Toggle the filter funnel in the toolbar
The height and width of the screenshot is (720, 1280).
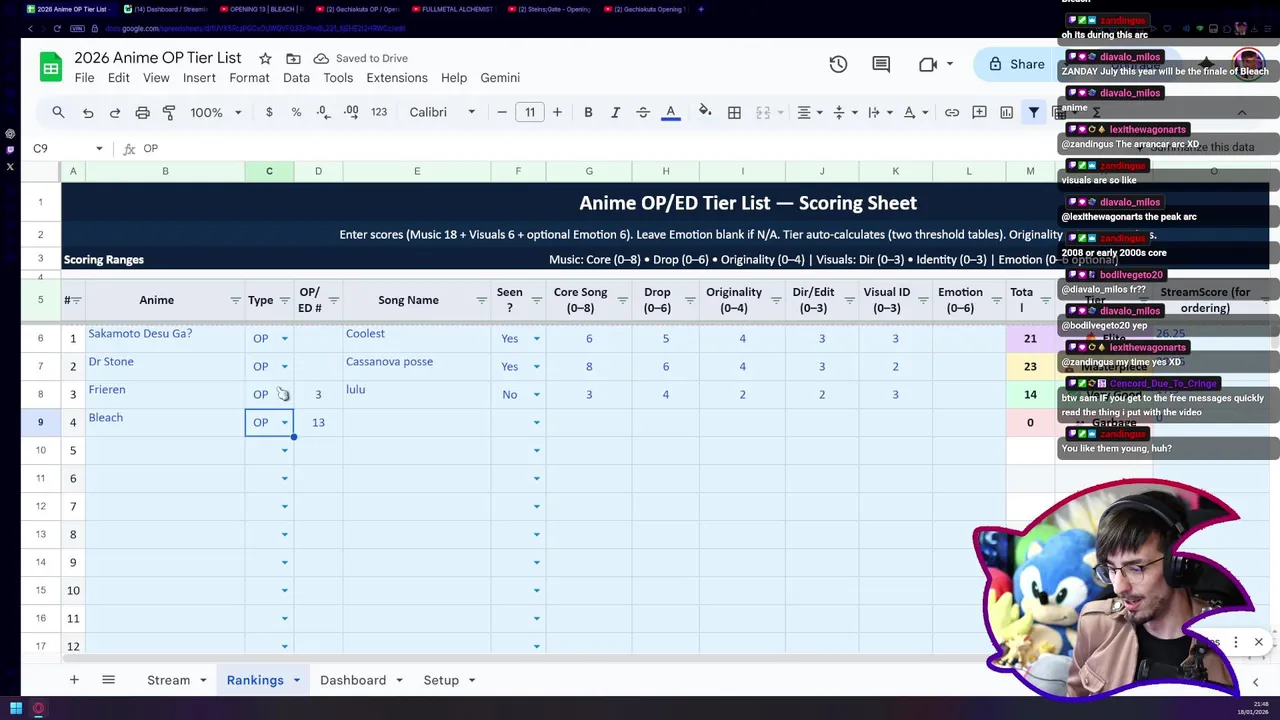(x=1034, y=112)
